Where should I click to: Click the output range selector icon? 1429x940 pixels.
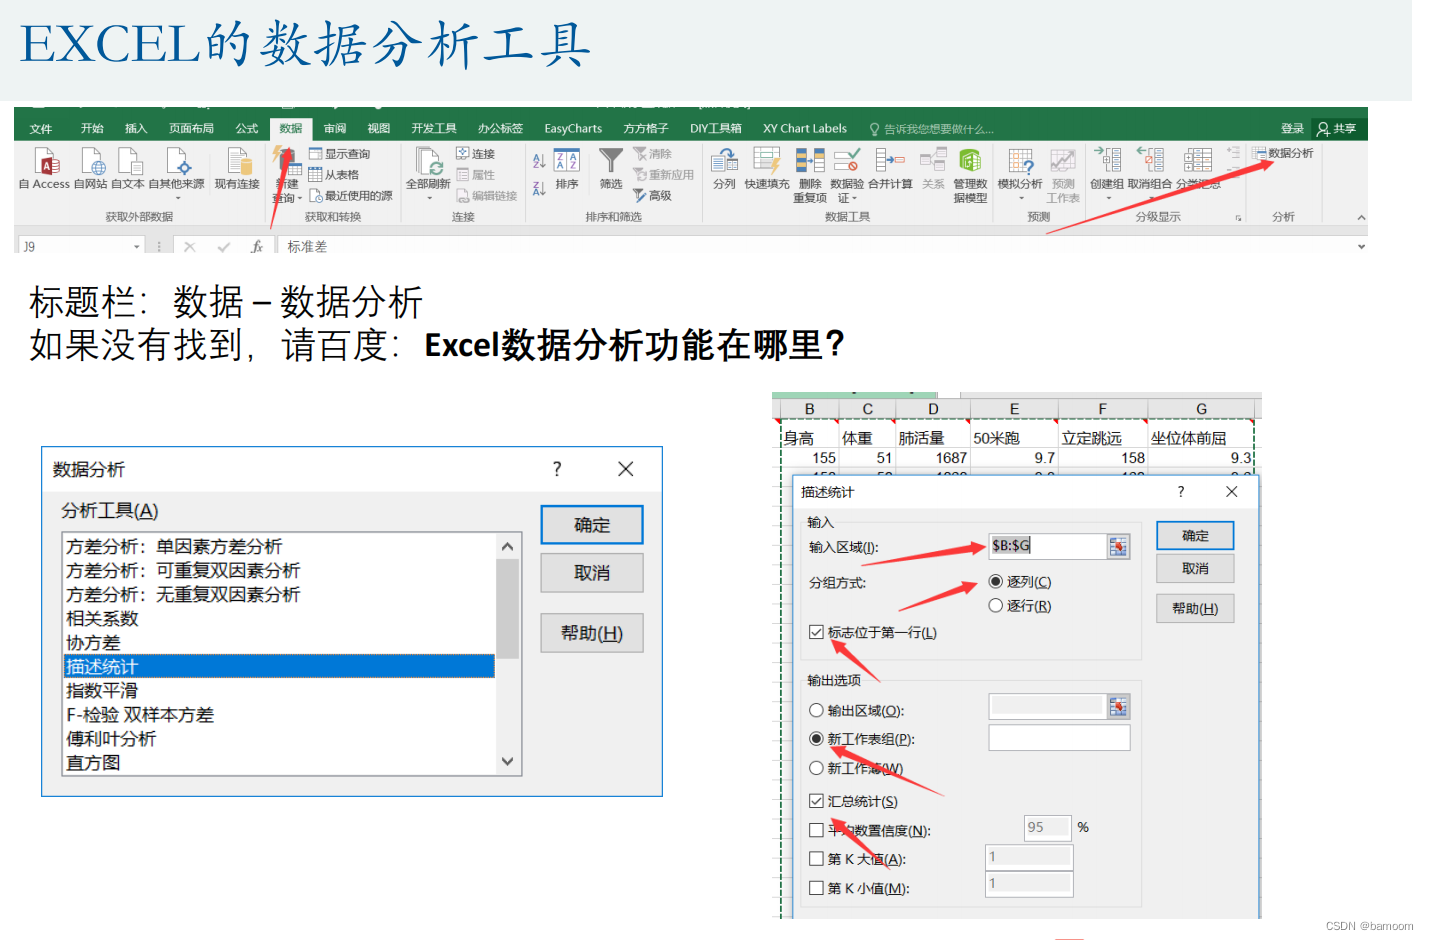tap(1118, 707)
